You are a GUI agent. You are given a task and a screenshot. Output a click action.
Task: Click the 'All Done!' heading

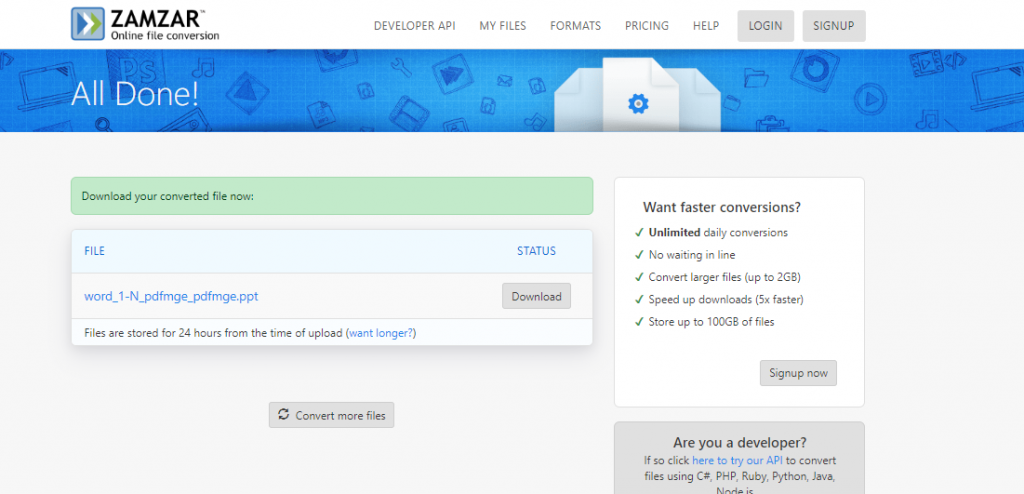135,93
